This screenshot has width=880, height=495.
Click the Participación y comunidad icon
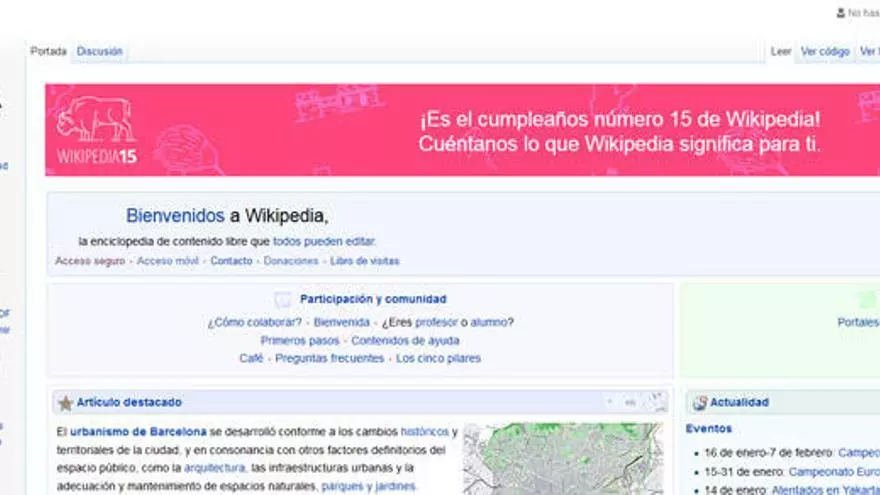(x=284, y=299)
